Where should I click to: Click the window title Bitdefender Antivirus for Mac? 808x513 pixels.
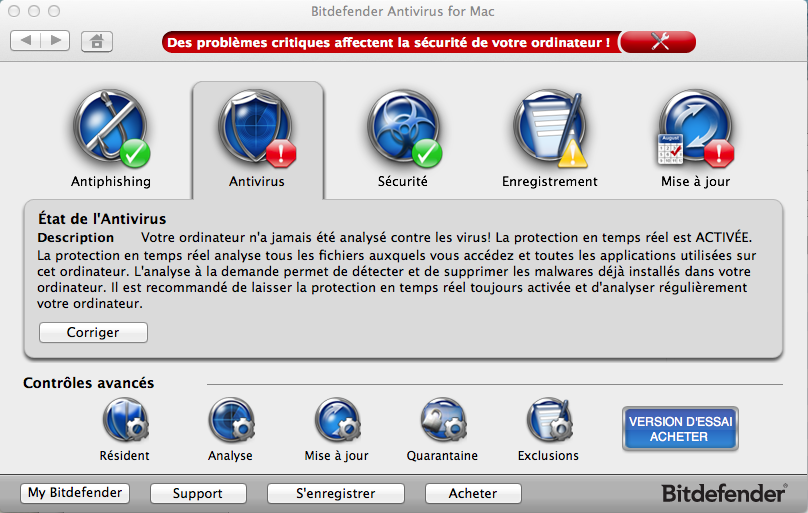[403, 11]
